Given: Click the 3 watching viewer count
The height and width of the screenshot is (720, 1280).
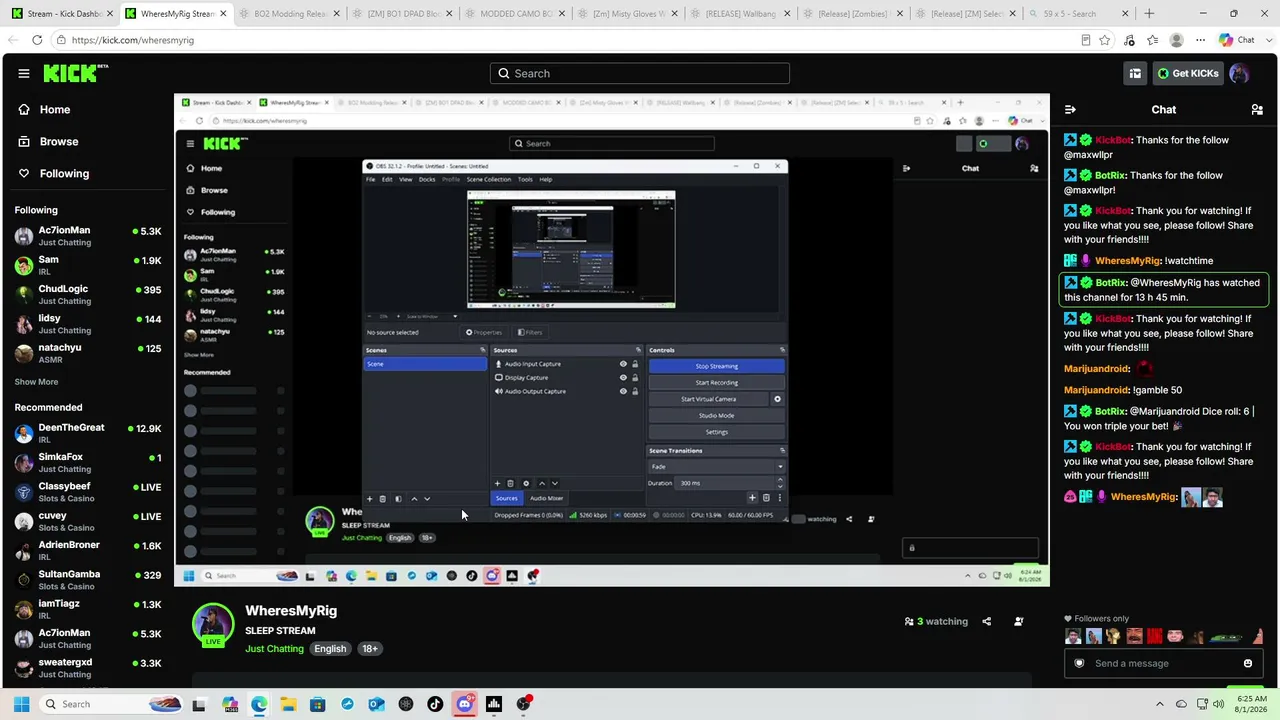Looking at the screenshot, I should point(936,621).
